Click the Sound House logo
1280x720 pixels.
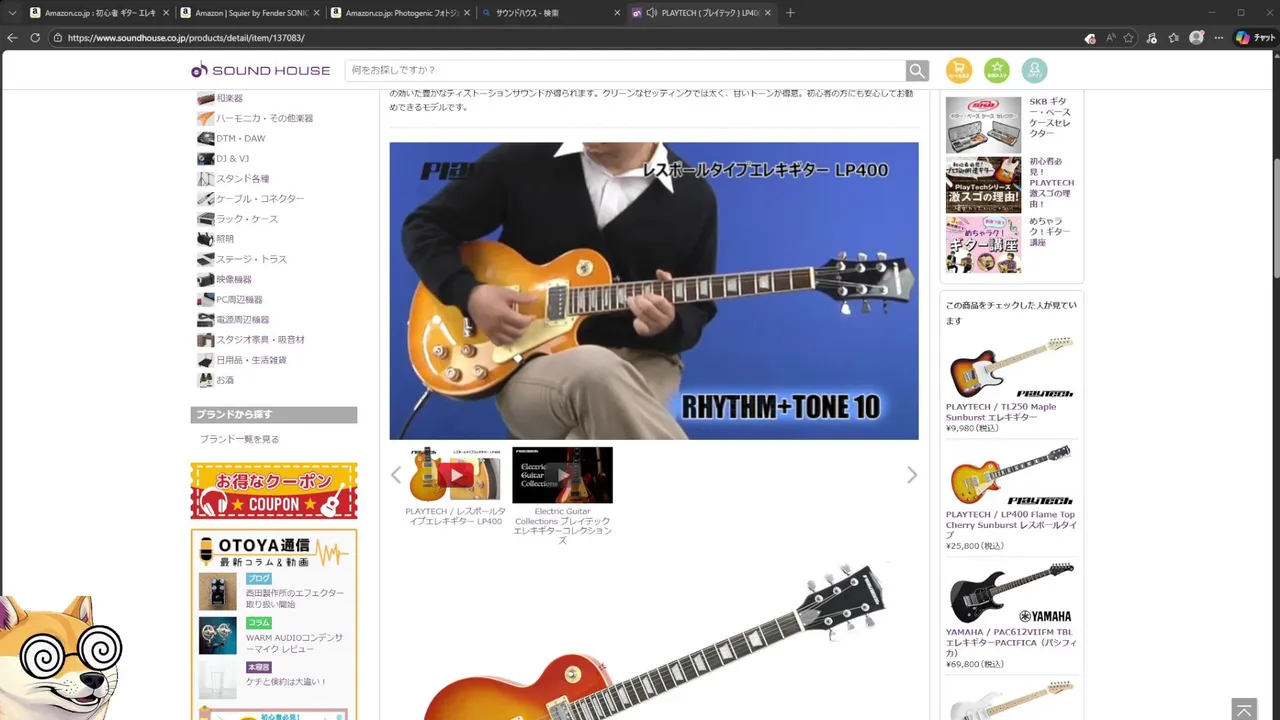point(260,70)
